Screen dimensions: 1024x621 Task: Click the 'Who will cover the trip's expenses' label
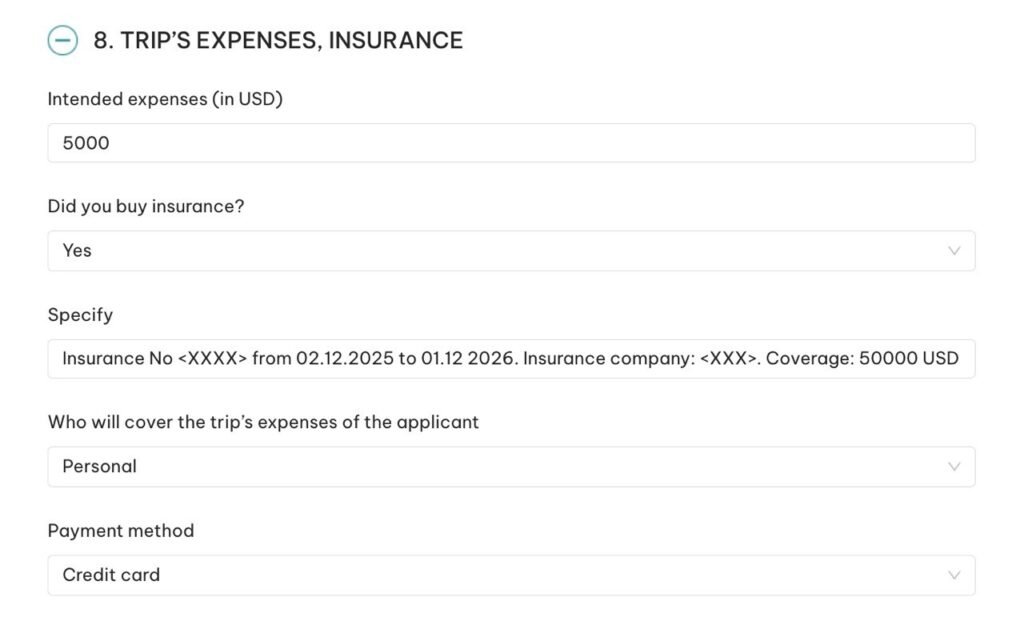pyautogui.click(x=263, y=422)
